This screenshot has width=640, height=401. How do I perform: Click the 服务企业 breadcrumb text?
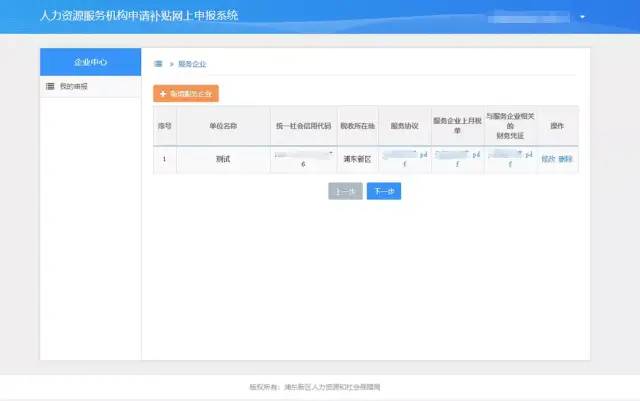click(192, 63)
